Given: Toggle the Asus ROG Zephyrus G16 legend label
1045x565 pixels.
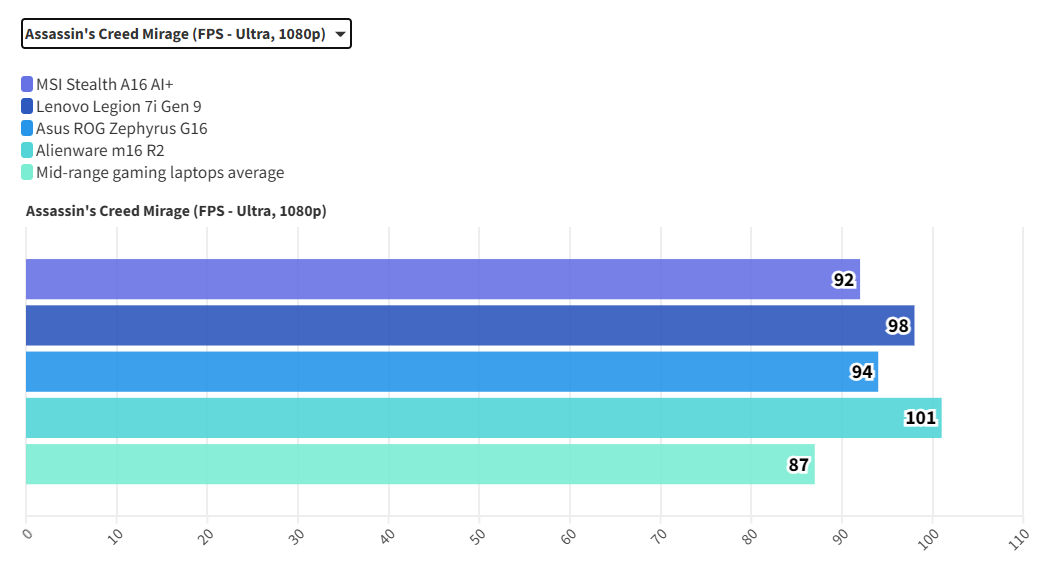Looking at the screenshot, I should click(122, 128).
